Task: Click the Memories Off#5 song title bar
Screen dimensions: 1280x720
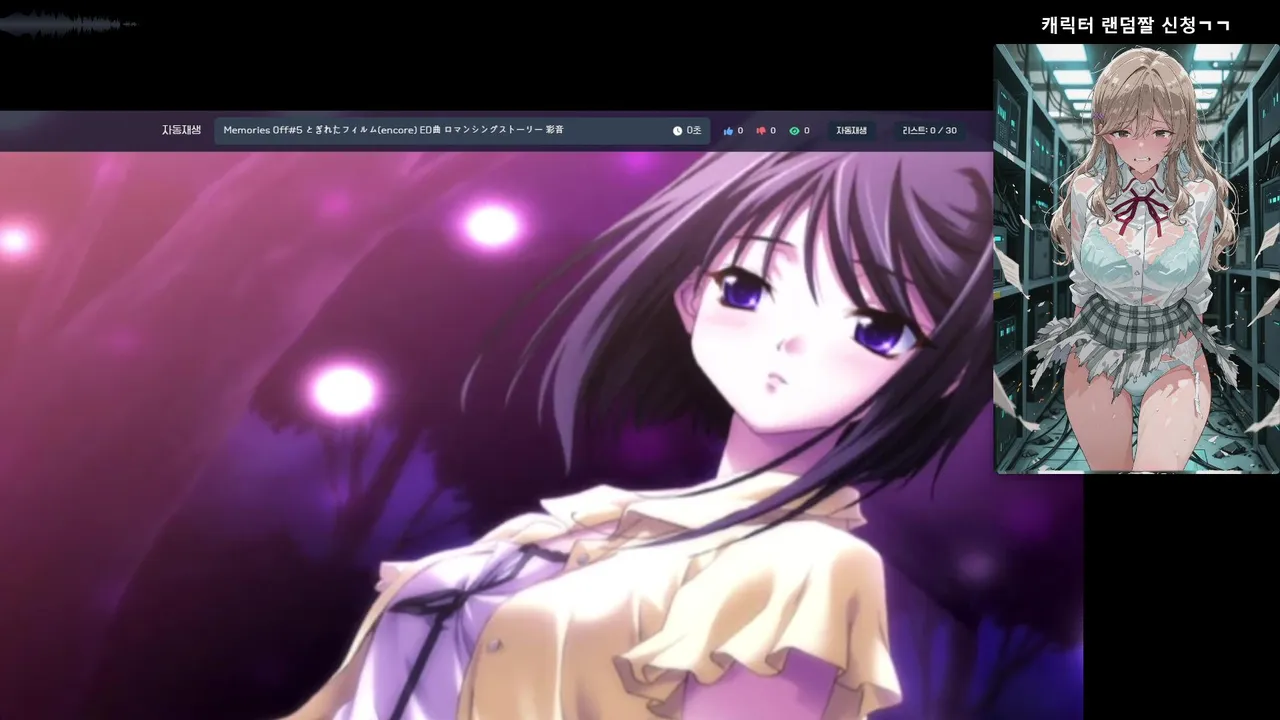Action: (x=462, y=131)
